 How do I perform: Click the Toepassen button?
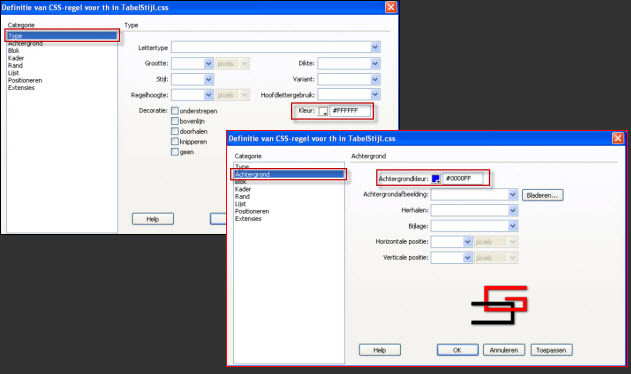click(551, 350)
